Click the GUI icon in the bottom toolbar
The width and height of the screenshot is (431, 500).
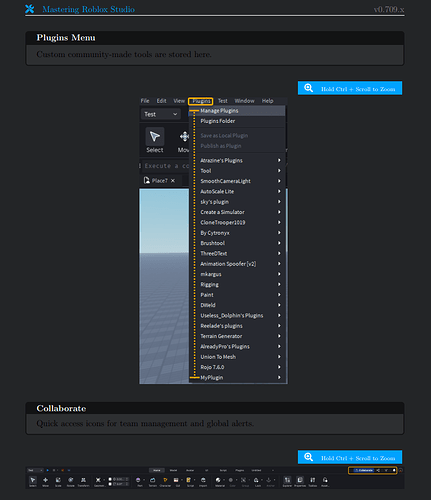(176, 480)
